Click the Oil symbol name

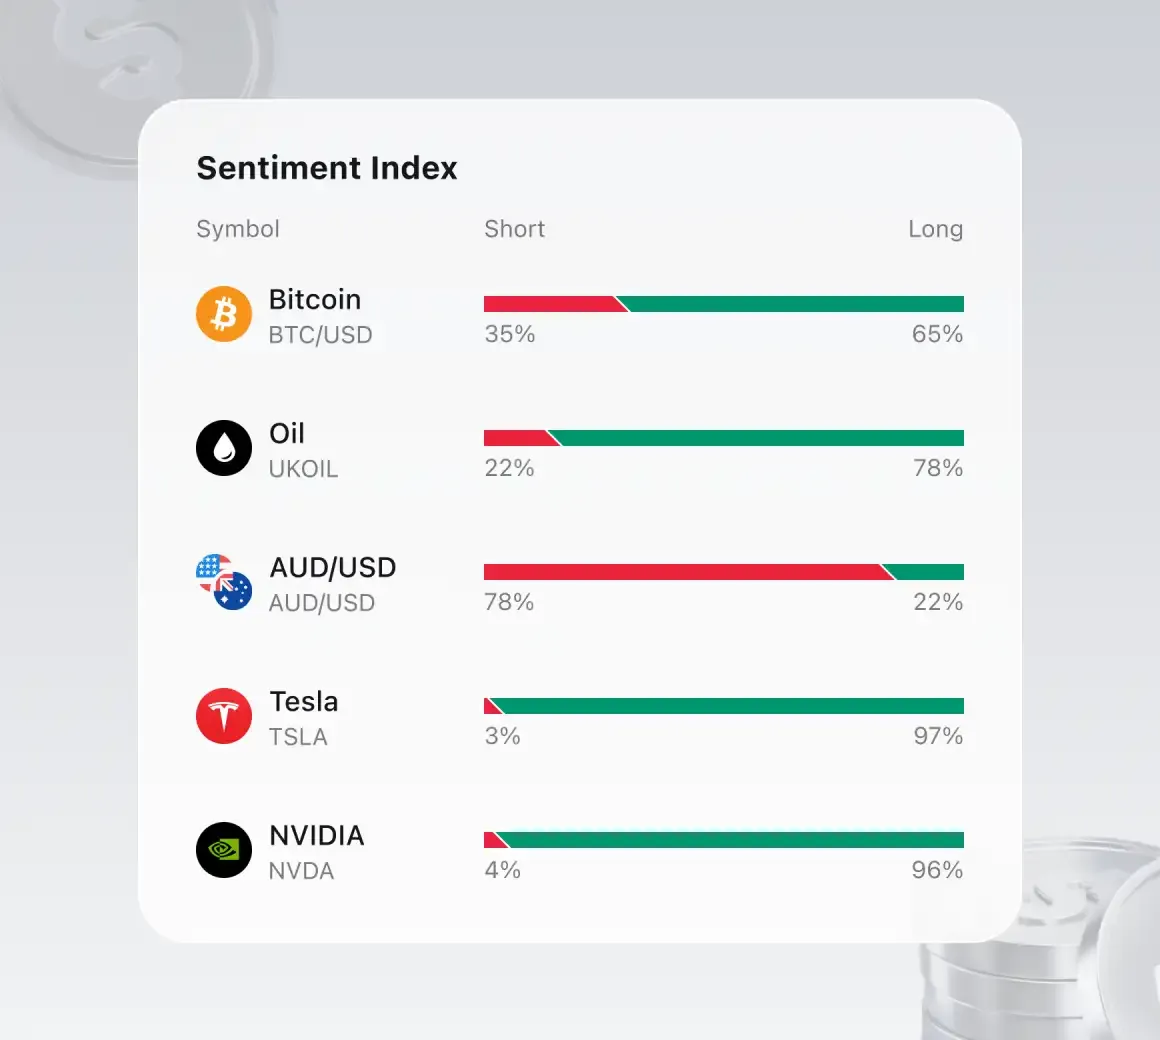click(287, 434)
